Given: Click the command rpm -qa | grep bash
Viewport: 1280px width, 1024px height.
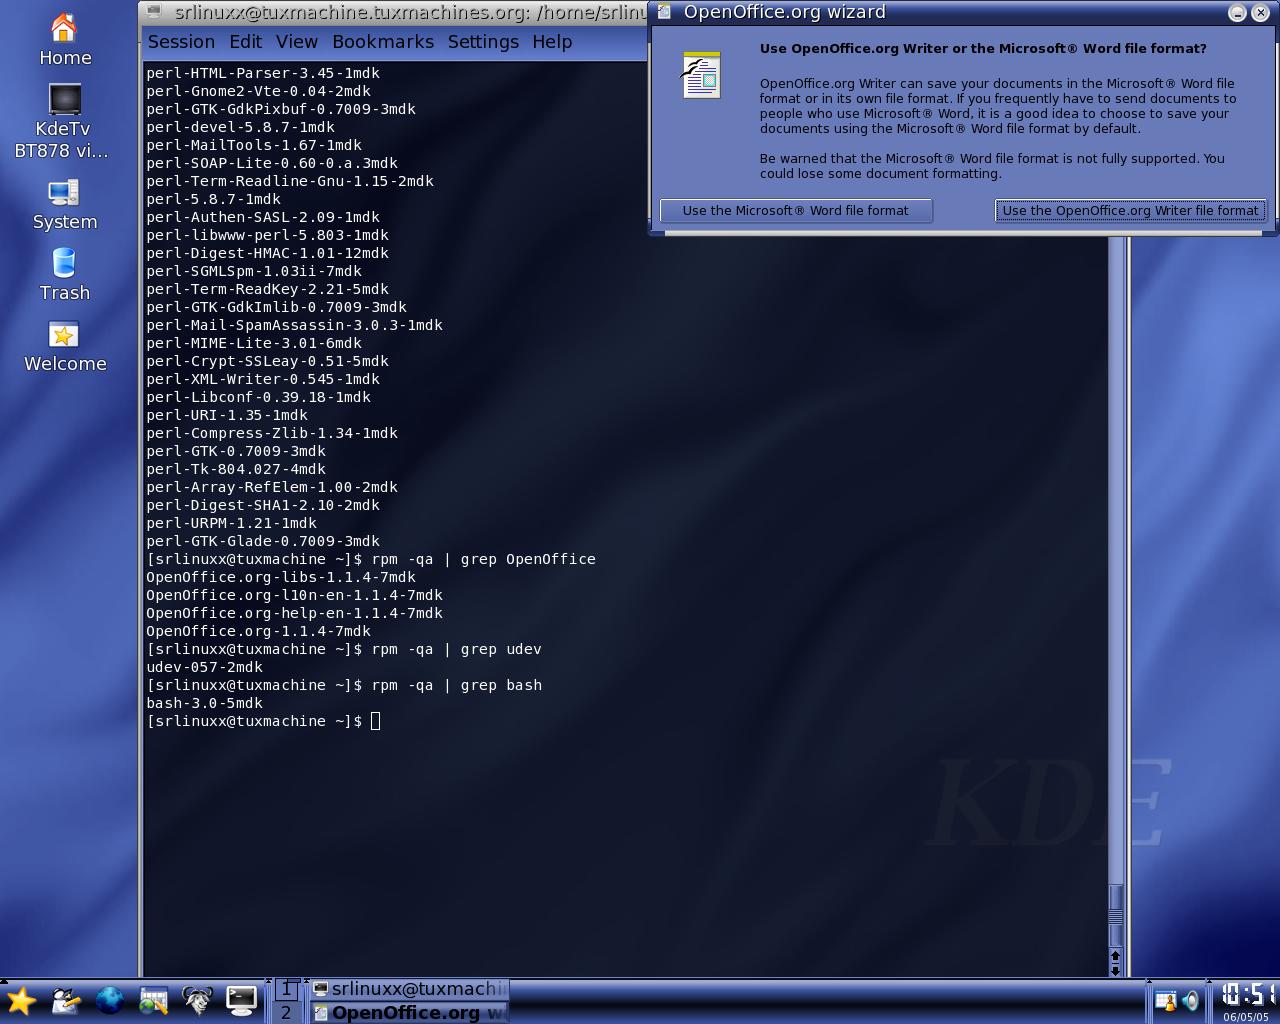Looking at the screenshot, I should pyautogui.click(x=456, y=685).
